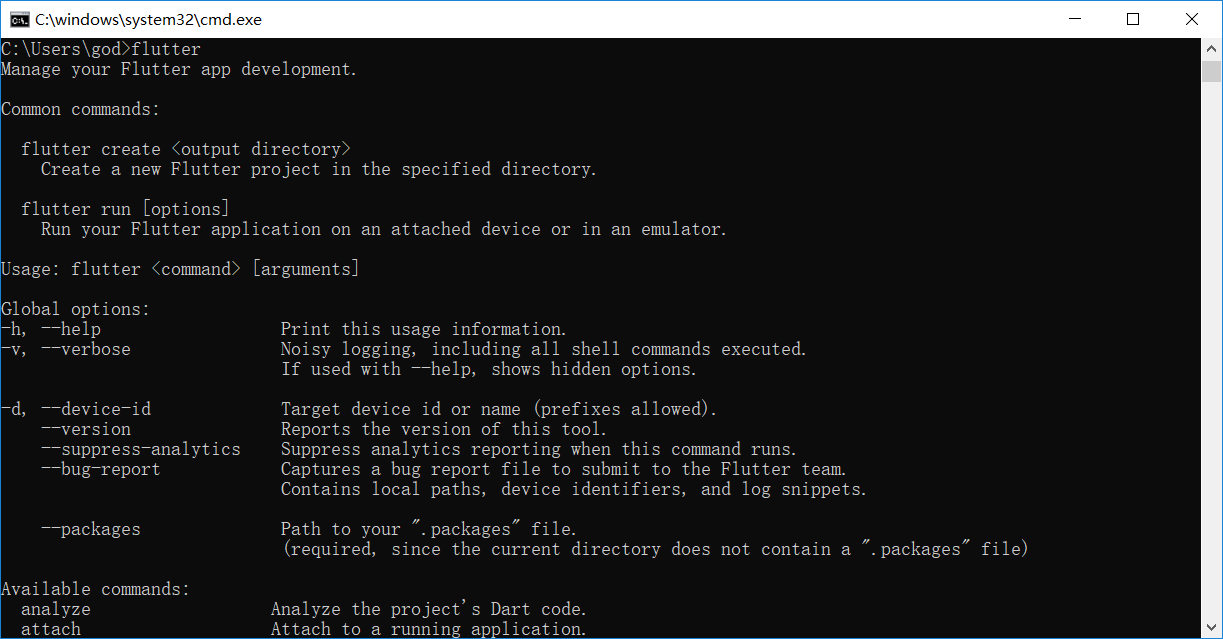The height and width of the screenshot is (639, 1223).
Task: Click the 'flutter run [options]' line
Action: click(125, 209)
